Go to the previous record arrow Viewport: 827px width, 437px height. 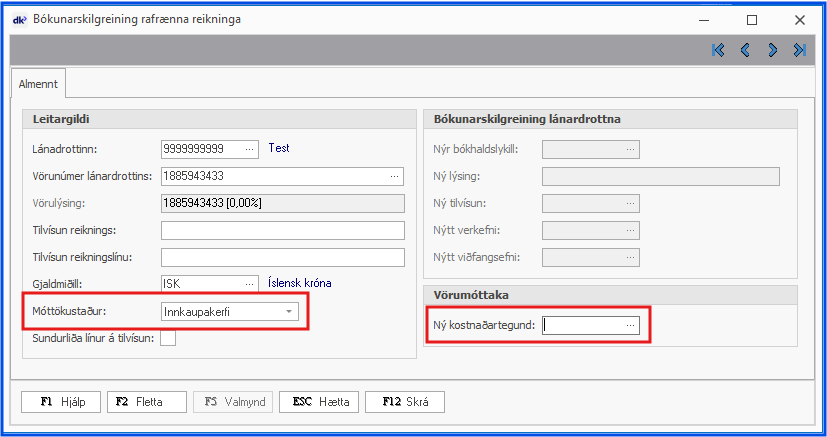[745, 50]
